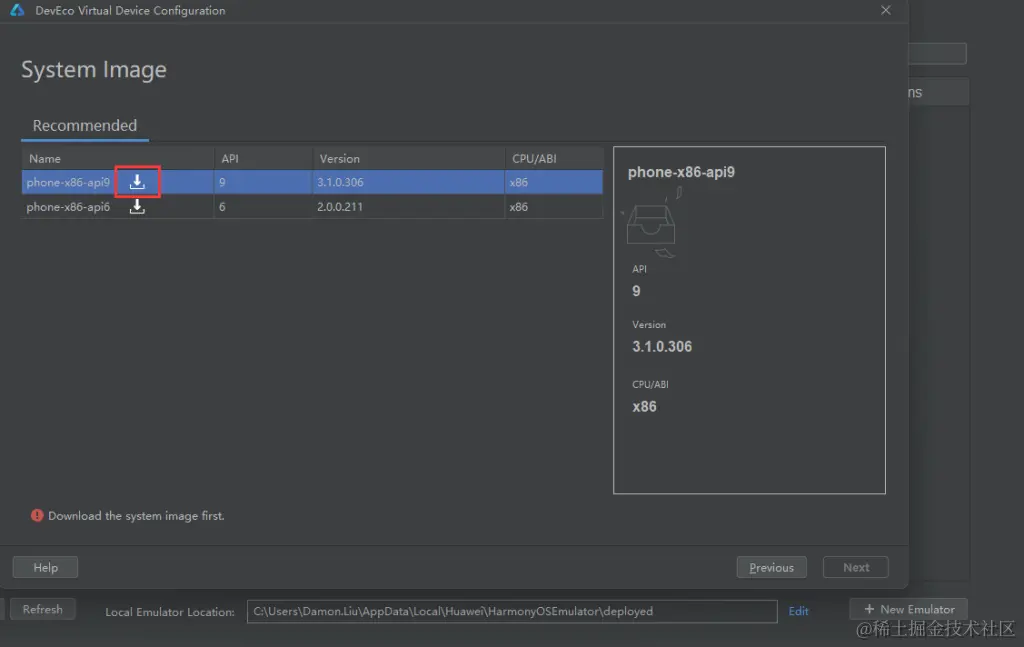Sort by the CPU/ABI column header

click(x=553, y=159)
